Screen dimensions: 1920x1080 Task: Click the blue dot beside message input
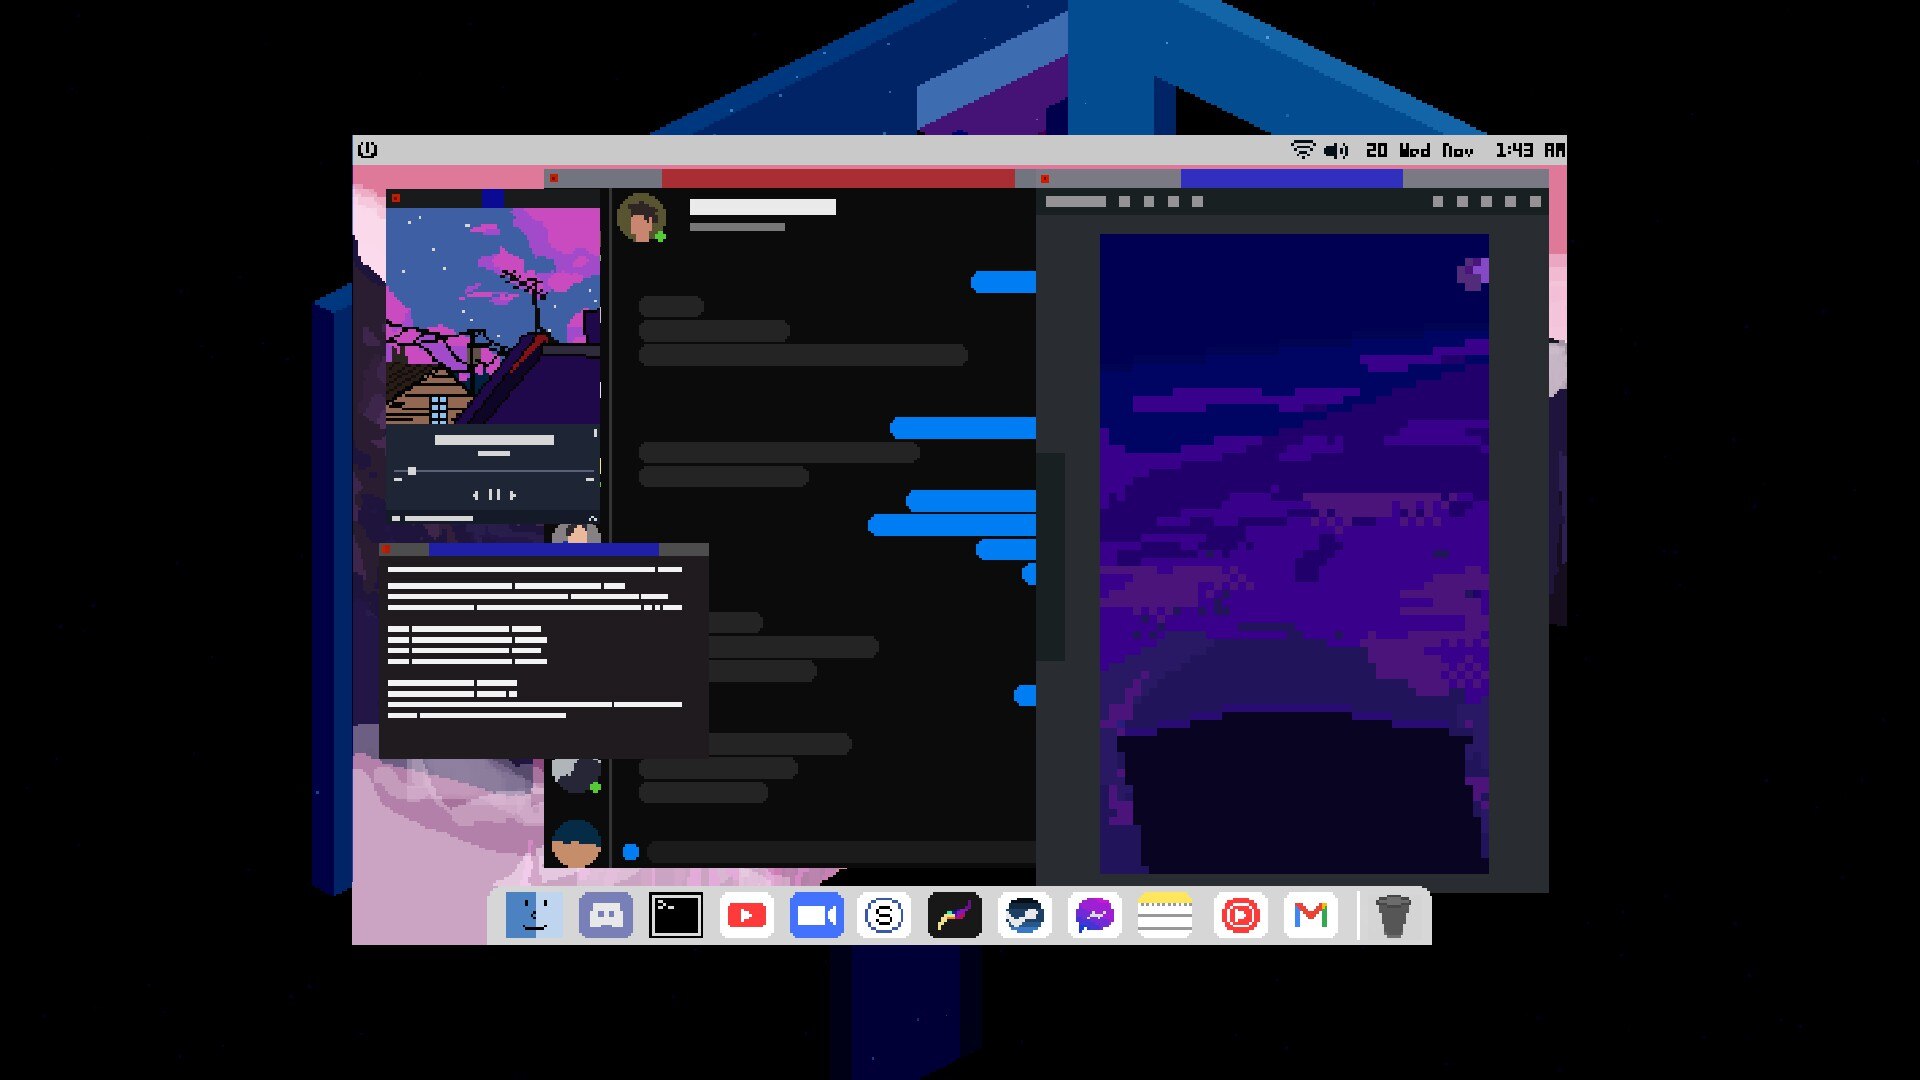(x=631, y=852)
